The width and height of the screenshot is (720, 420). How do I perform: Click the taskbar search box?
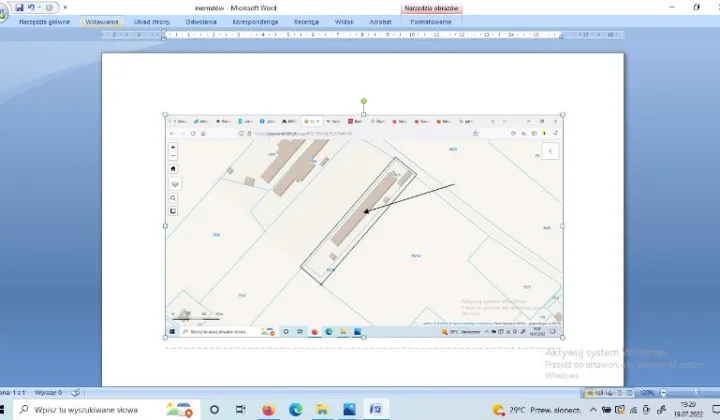(x=106, y=409)
